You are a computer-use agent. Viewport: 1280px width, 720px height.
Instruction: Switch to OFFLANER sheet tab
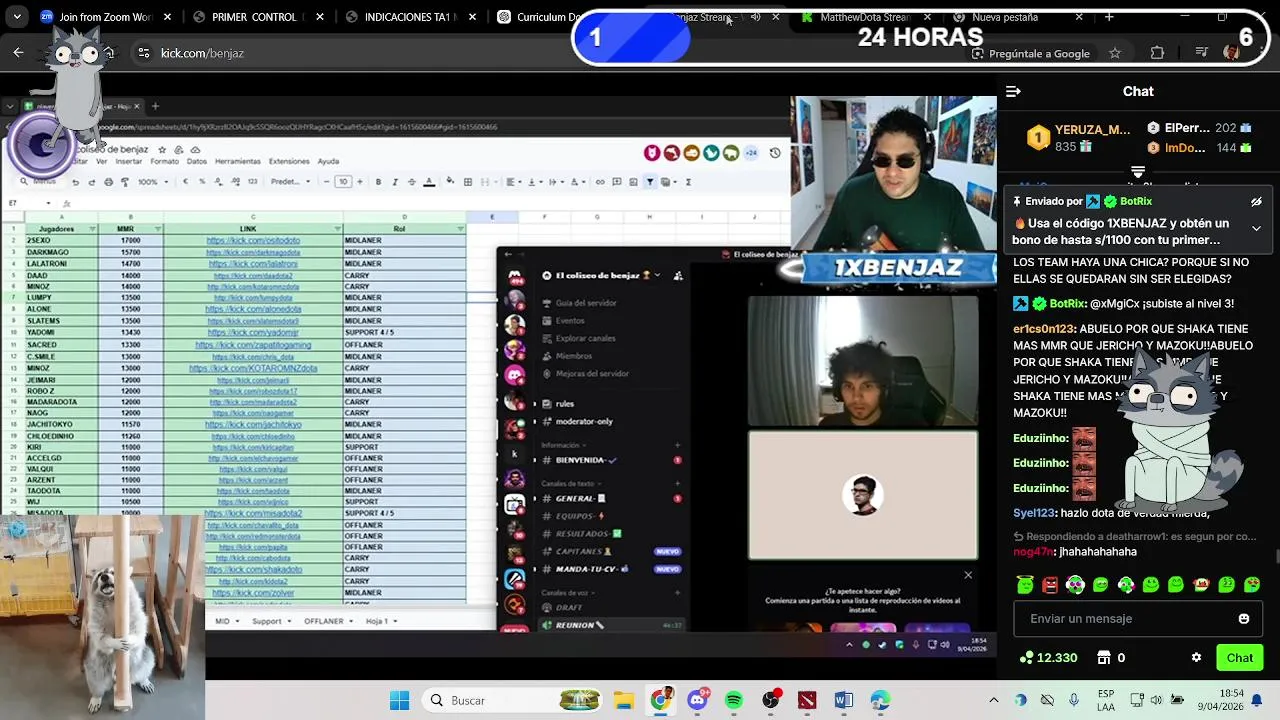point(328,621)
